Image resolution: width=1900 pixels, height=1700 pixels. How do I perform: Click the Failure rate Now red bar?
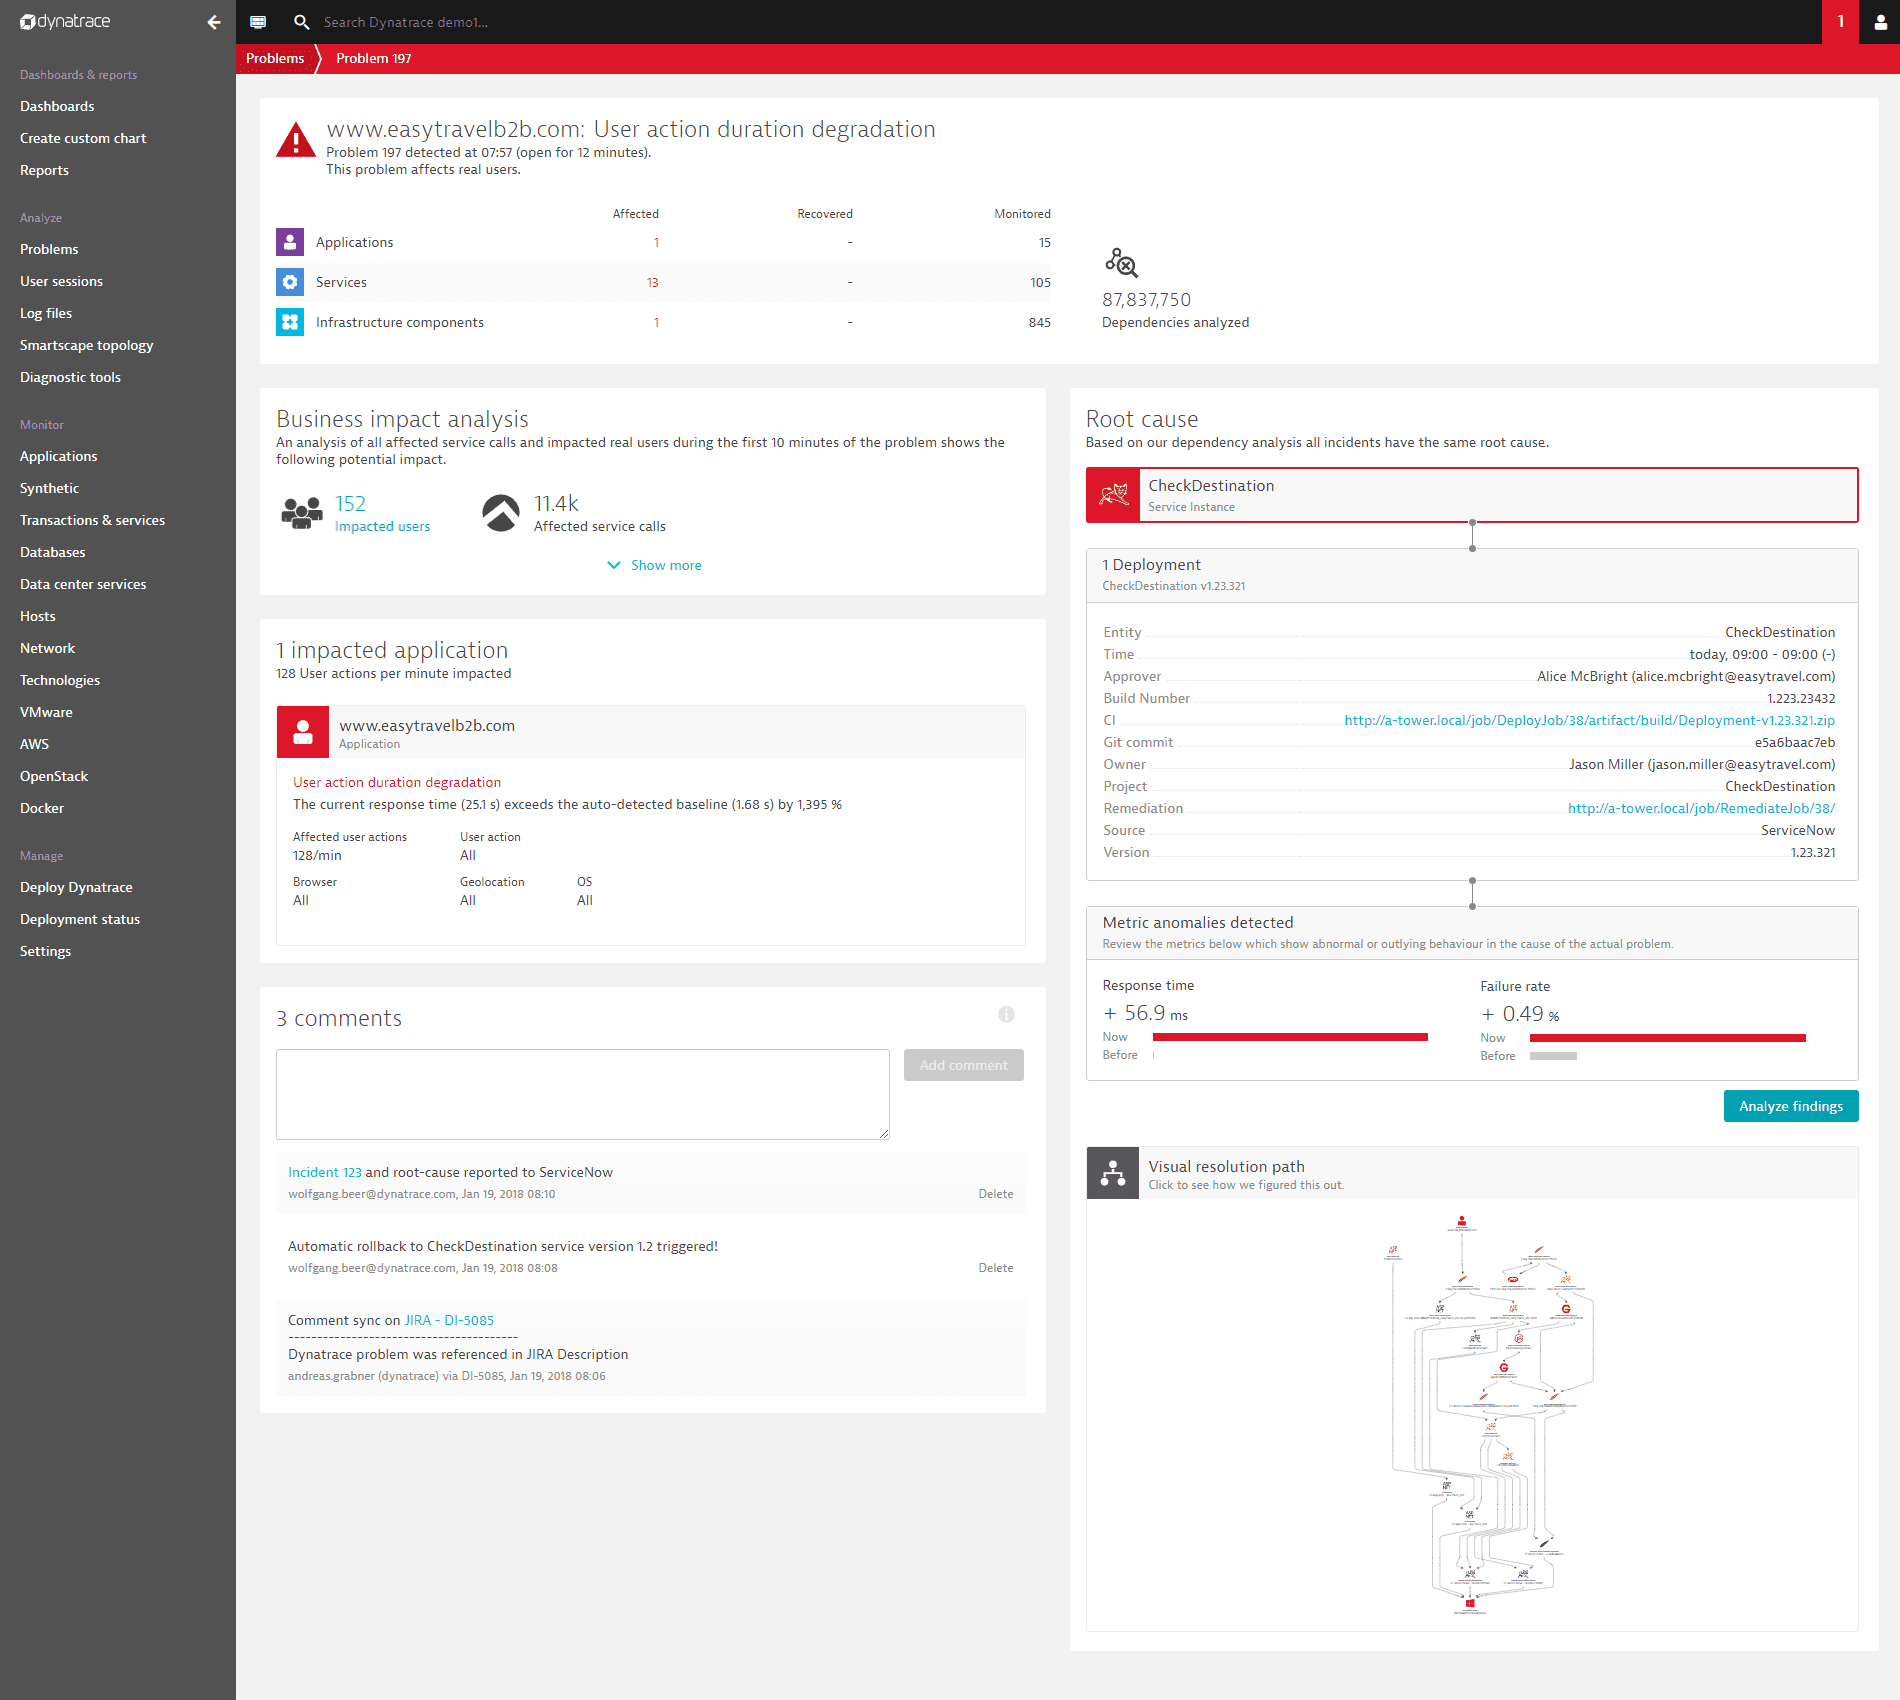1668,1038
